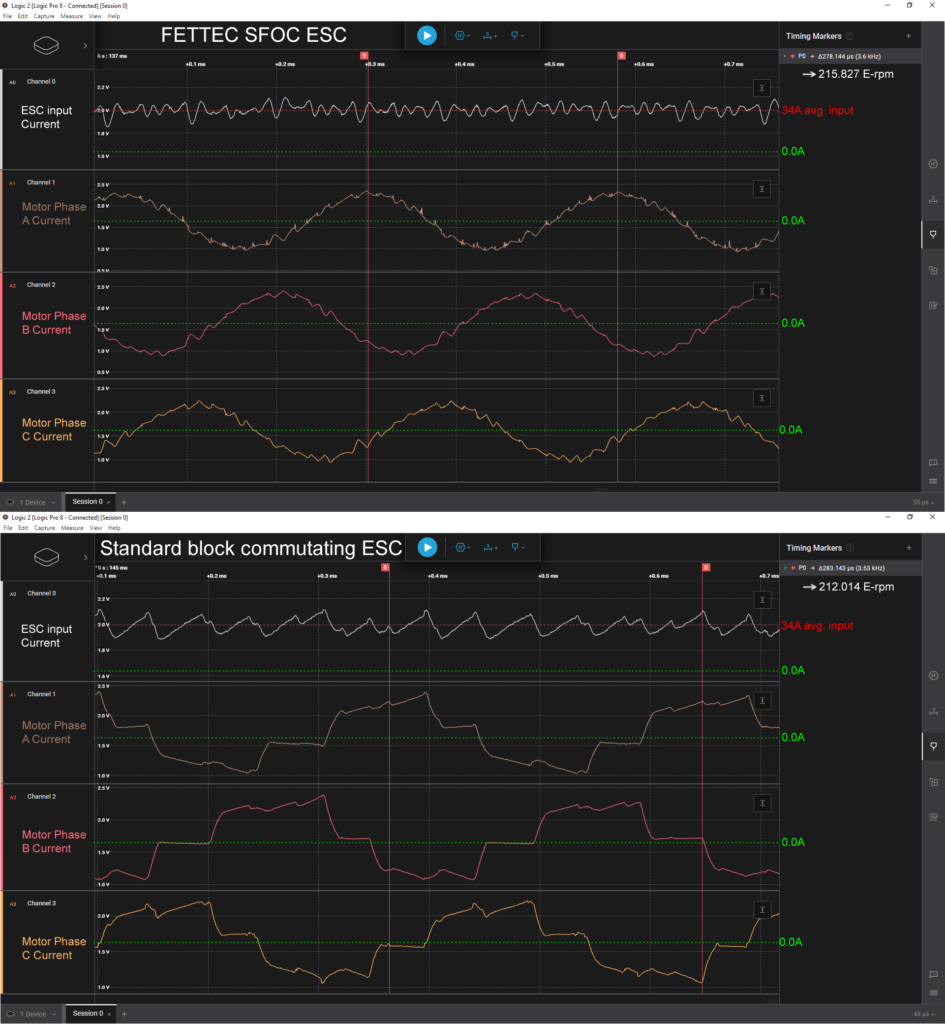Open the Measurements ruler icon in top right sidebar
Viewport: 945px width, 1024px height.
pos(932,199)
